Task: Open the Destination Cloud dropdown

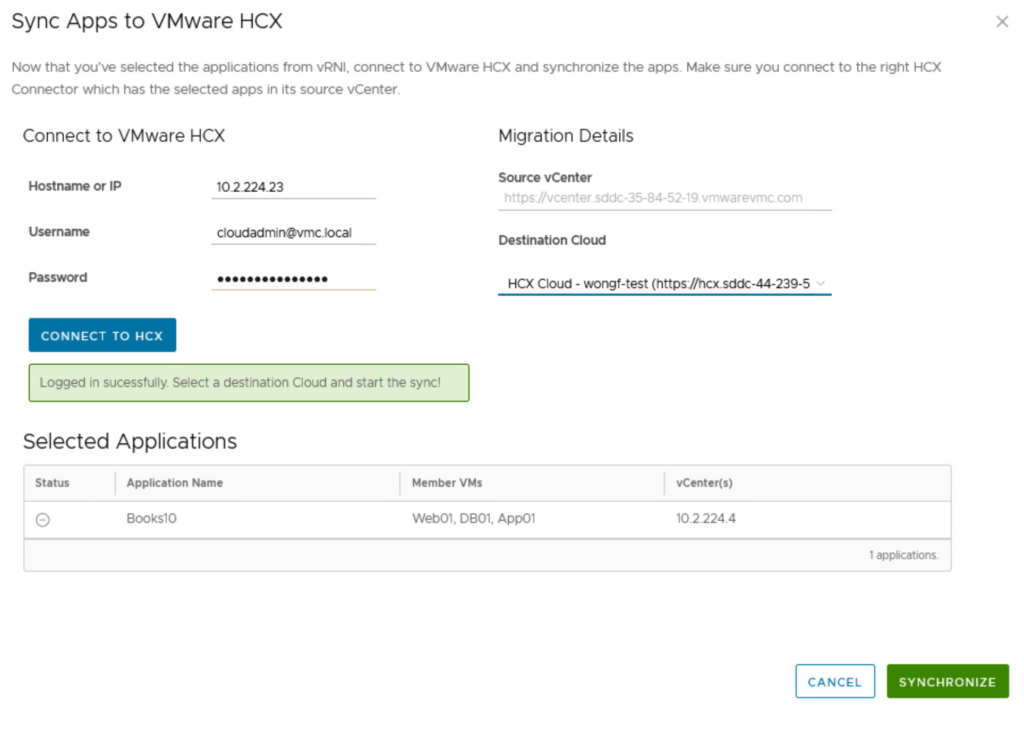Action: (x=664, y=284)
